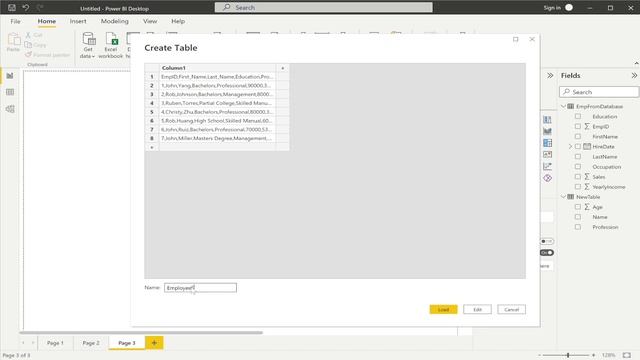Click the Paste icon in Clipboard group
Viewport: 640px width, 360px height.
[x=13, y=39]
